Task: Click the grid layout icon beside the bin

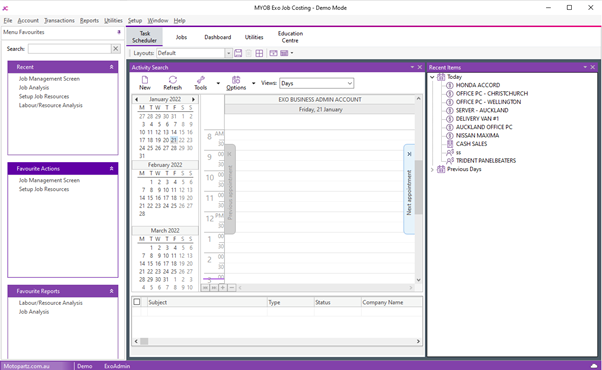Action: tap(259, 53)
